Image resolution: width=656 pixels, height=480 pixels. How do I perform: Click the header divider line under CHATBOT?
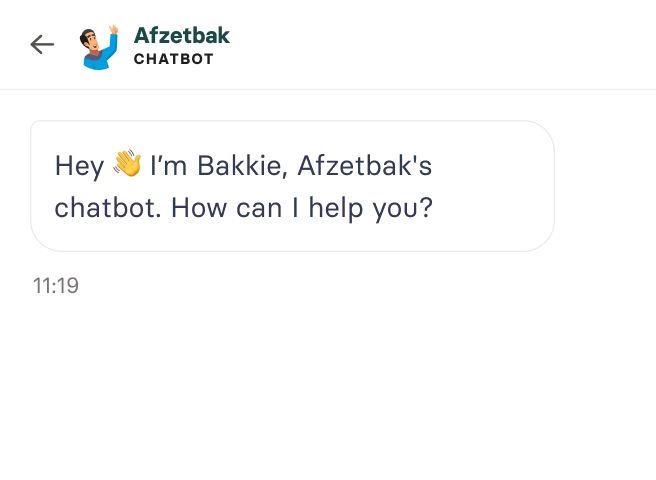click(x=328, y=89)
